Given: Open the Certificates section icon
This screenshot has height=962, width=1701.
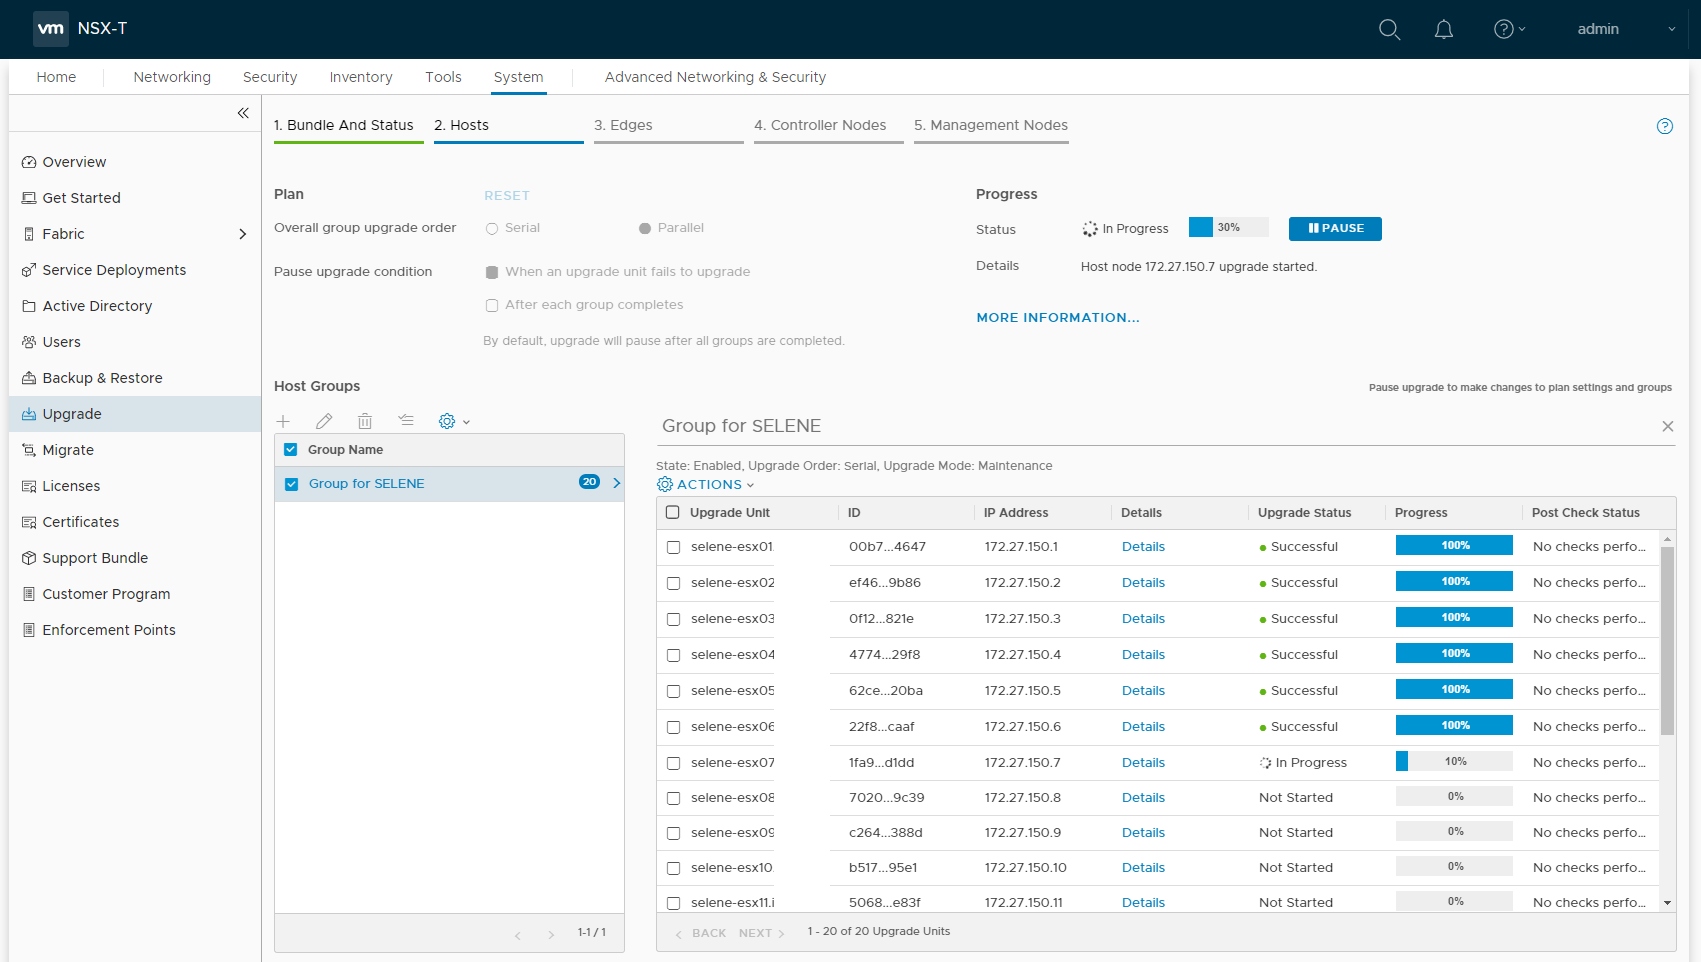Looking at the screenshot, I should 29,522.
